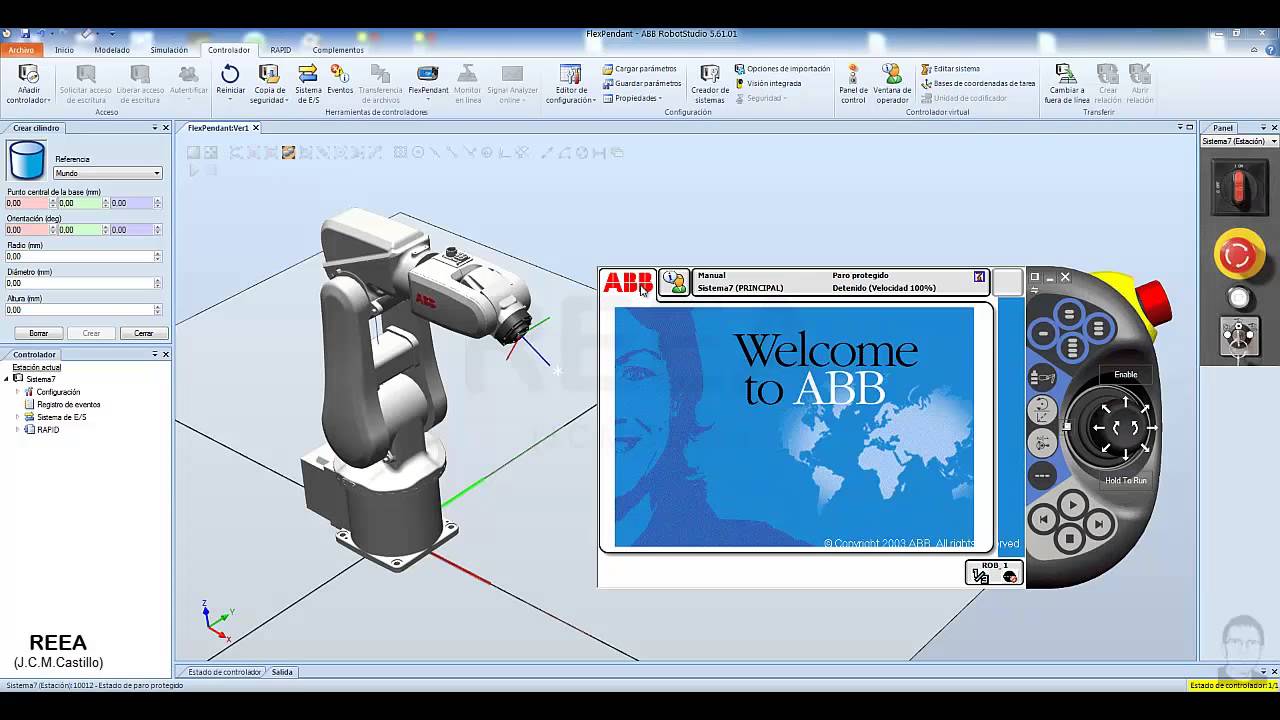The height and width of the screenshot is (720, 1280).
Task: Click the ABB menu logo on FlexPendant
Action: [x=627, y=283]
